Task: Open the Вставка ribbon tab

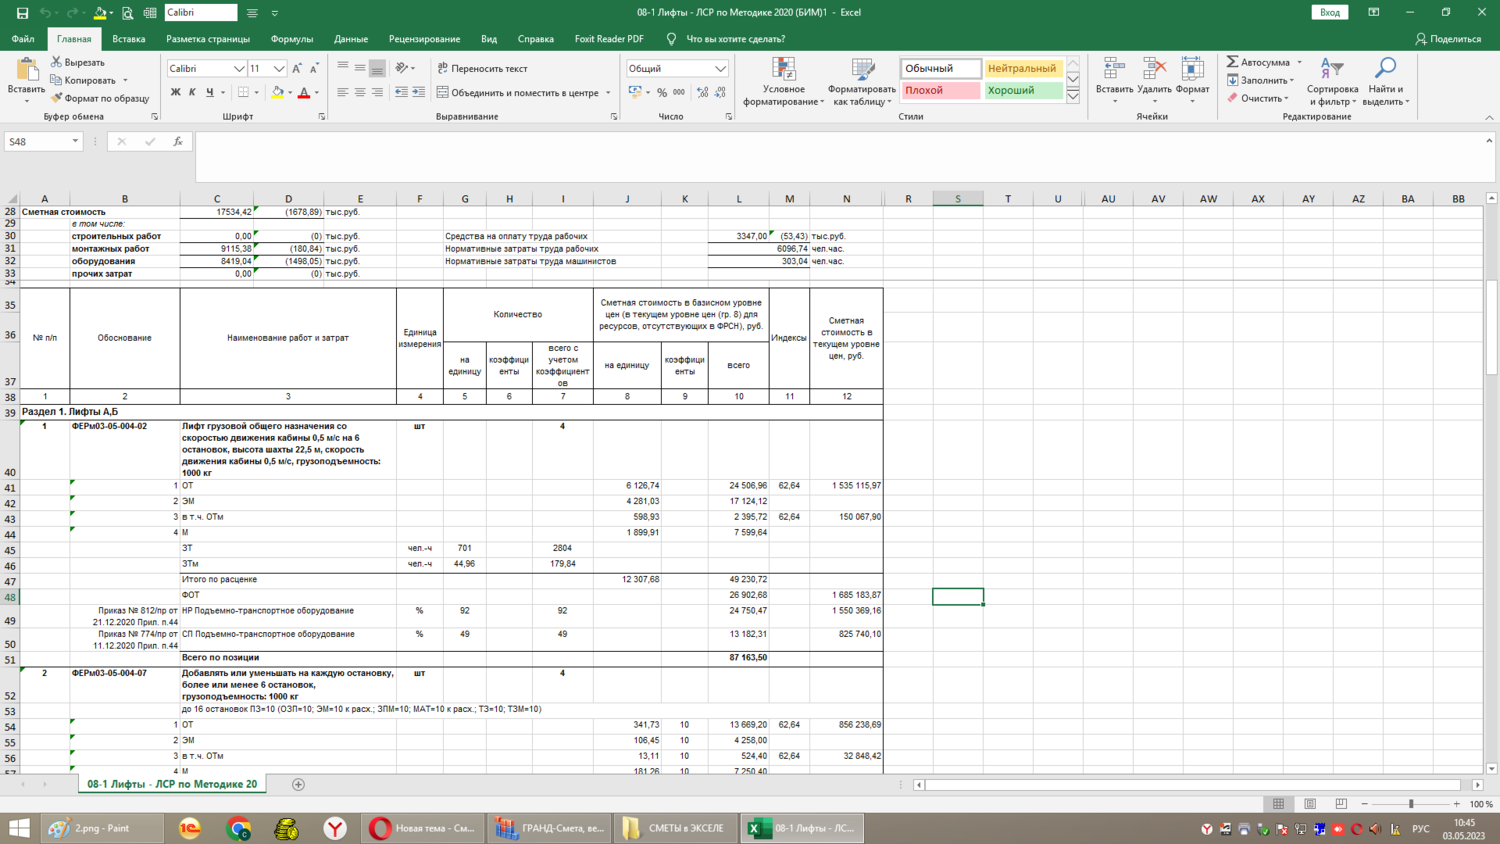Action: coord(128,39)
